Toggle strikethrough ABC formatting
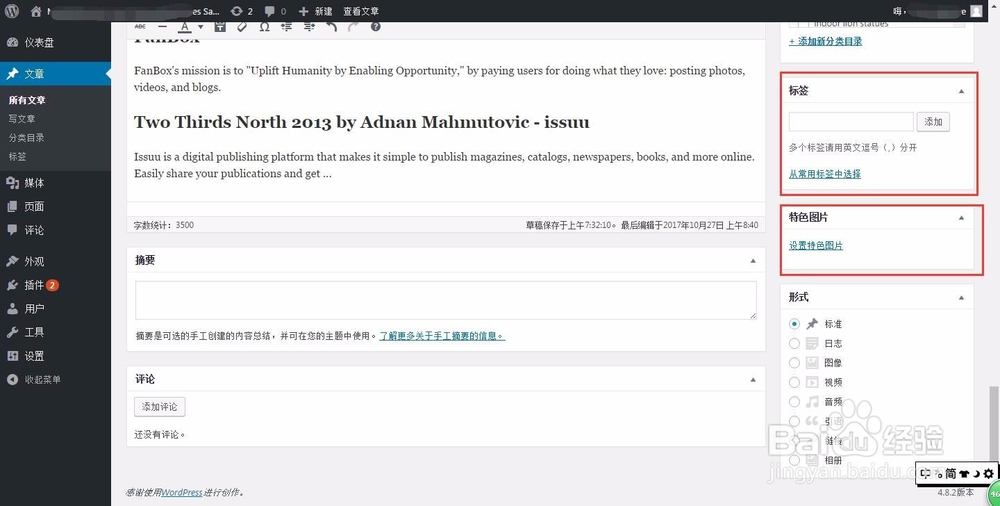Screen dimensions: 1000x506 [140, 27]
